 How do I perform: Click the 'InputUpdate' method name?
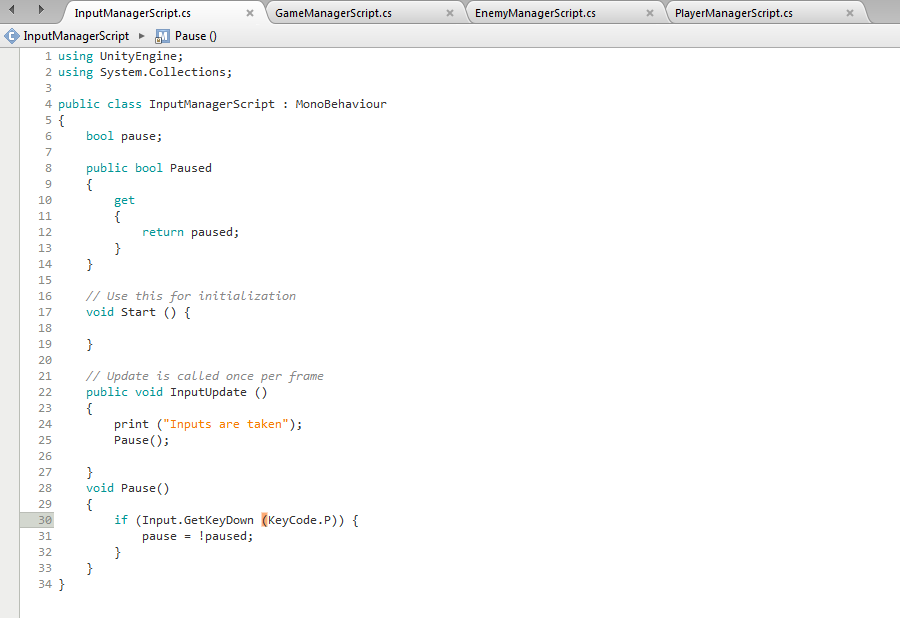(x=208, y=392)
